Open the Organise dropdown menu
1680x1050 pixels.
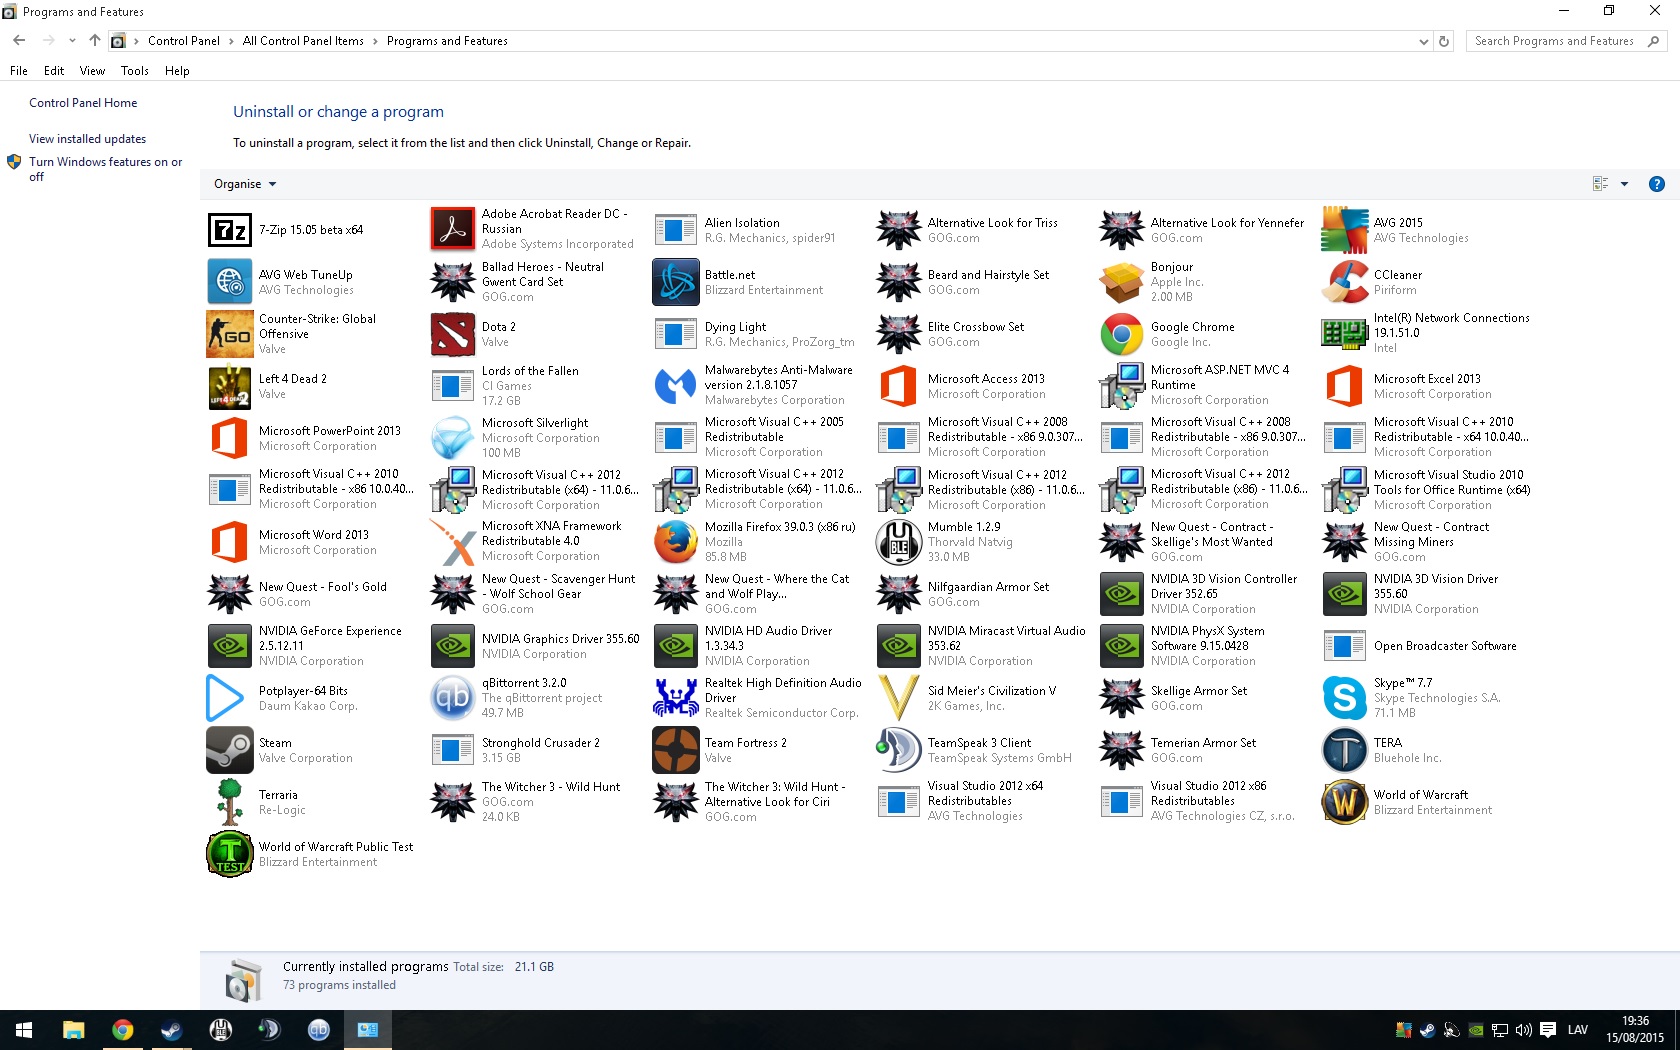[245, 184]
